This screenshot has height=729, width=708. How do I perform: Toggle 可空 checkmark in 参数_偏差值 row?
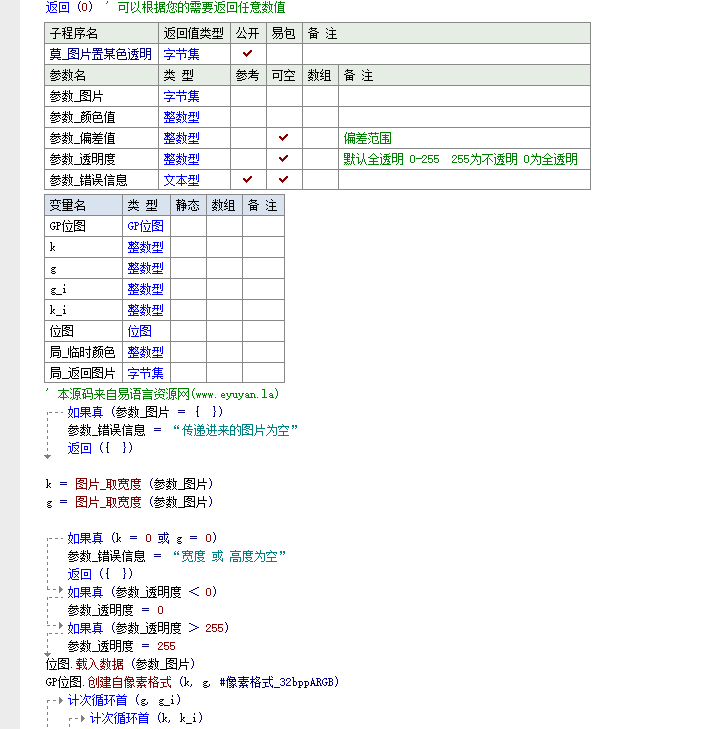pos(284,138)
